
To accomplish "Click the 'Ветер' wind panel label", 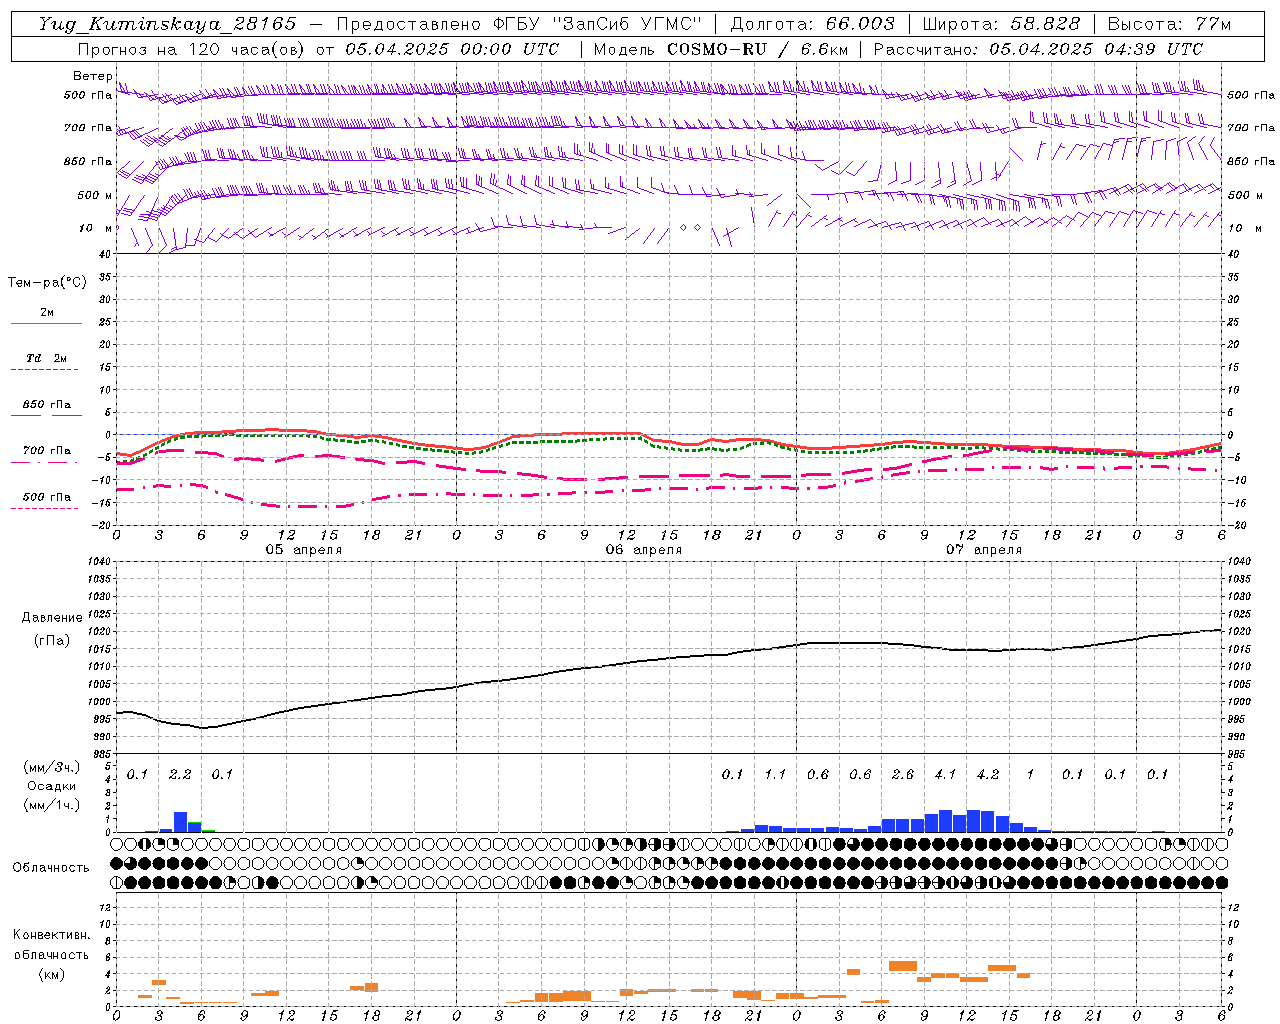I will (x=93, y=76).
